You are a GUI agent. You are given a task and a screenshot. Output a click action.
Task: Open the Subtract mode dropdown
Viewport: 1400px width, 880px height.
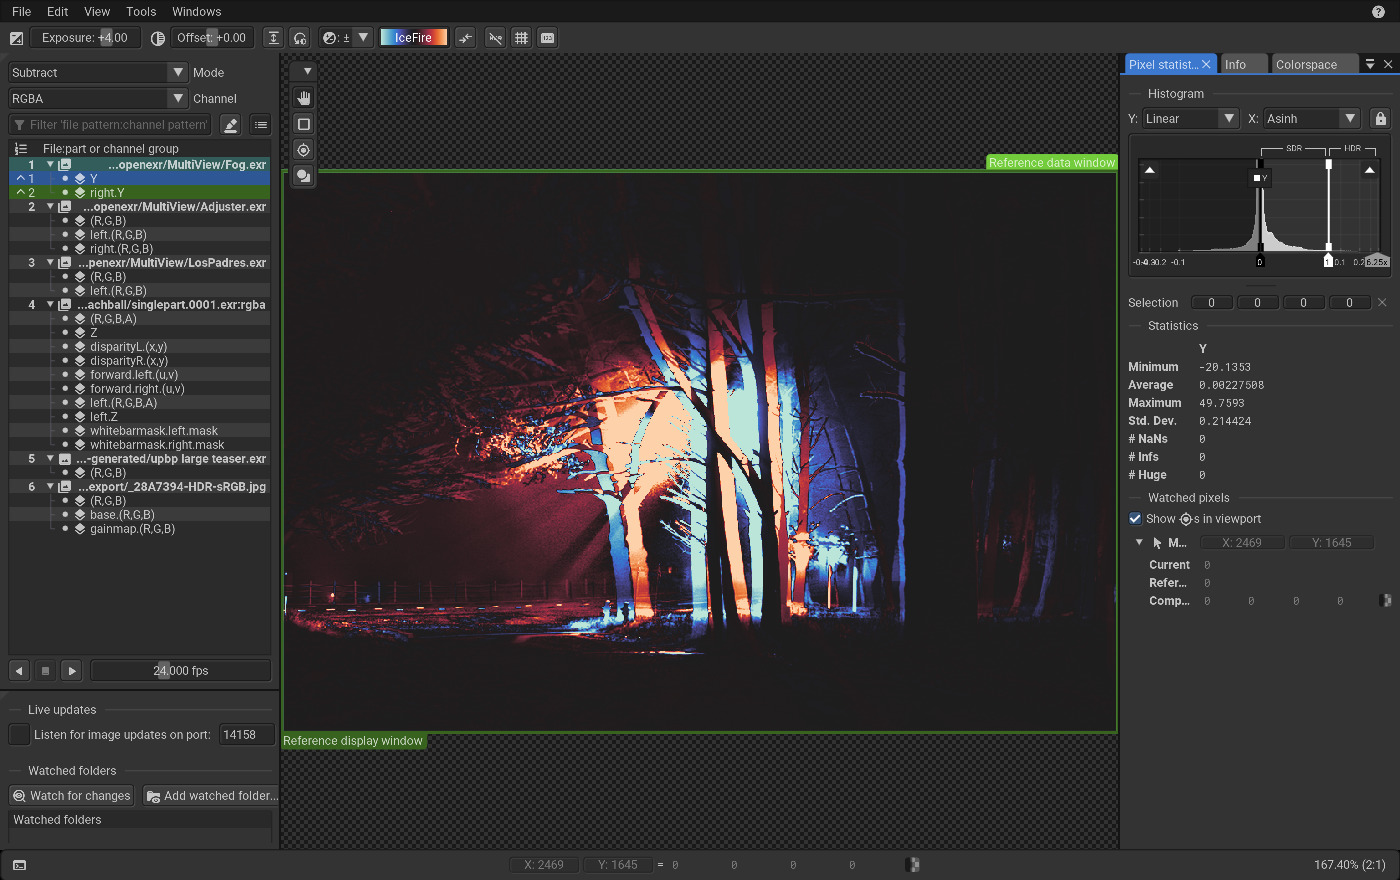pos(98,73)
